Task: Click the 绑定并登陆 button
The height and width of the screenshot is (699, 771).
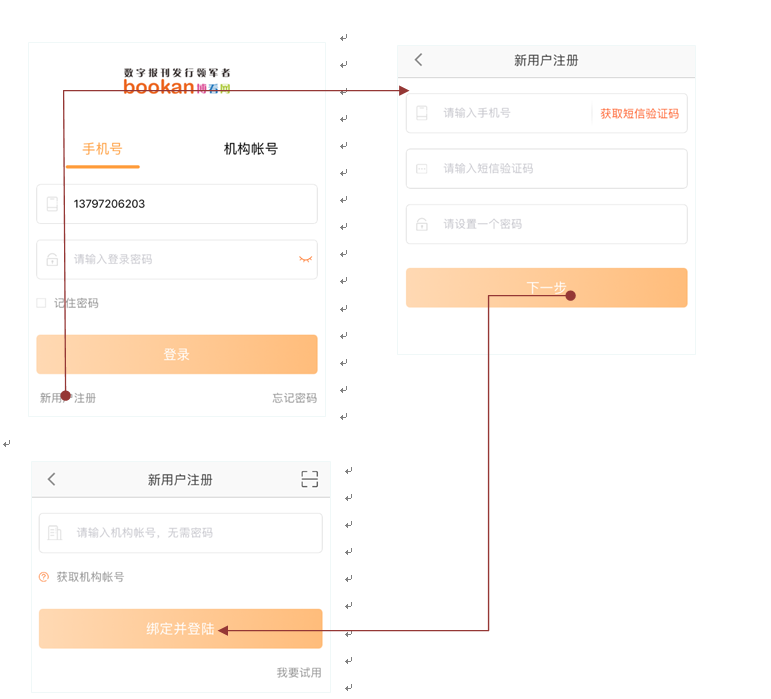Action: [180, 629]
